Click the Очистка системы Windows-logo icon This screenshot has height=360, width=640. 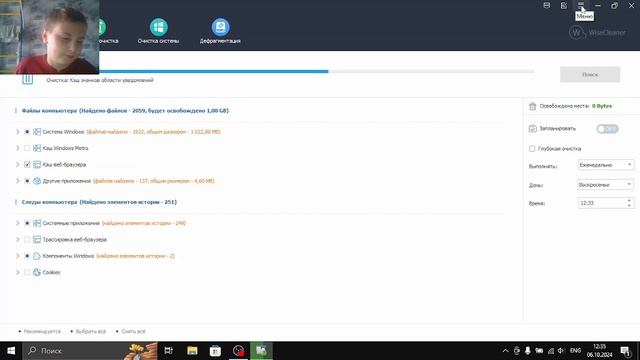point(158,27)
